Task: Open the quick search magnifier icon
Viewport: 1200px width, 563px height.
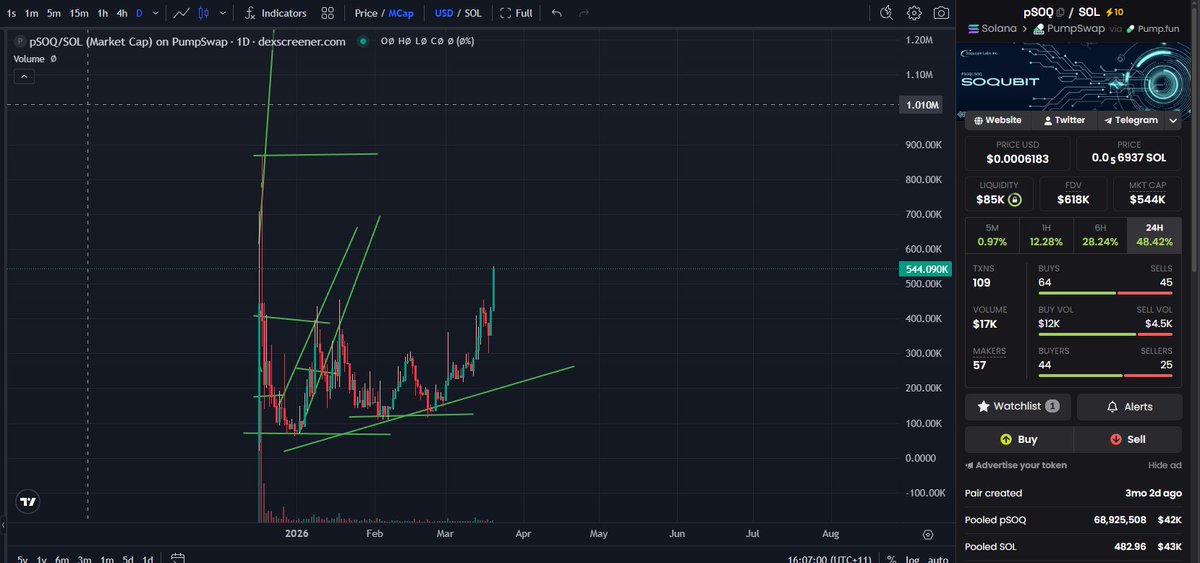Action: coord(886,13)
